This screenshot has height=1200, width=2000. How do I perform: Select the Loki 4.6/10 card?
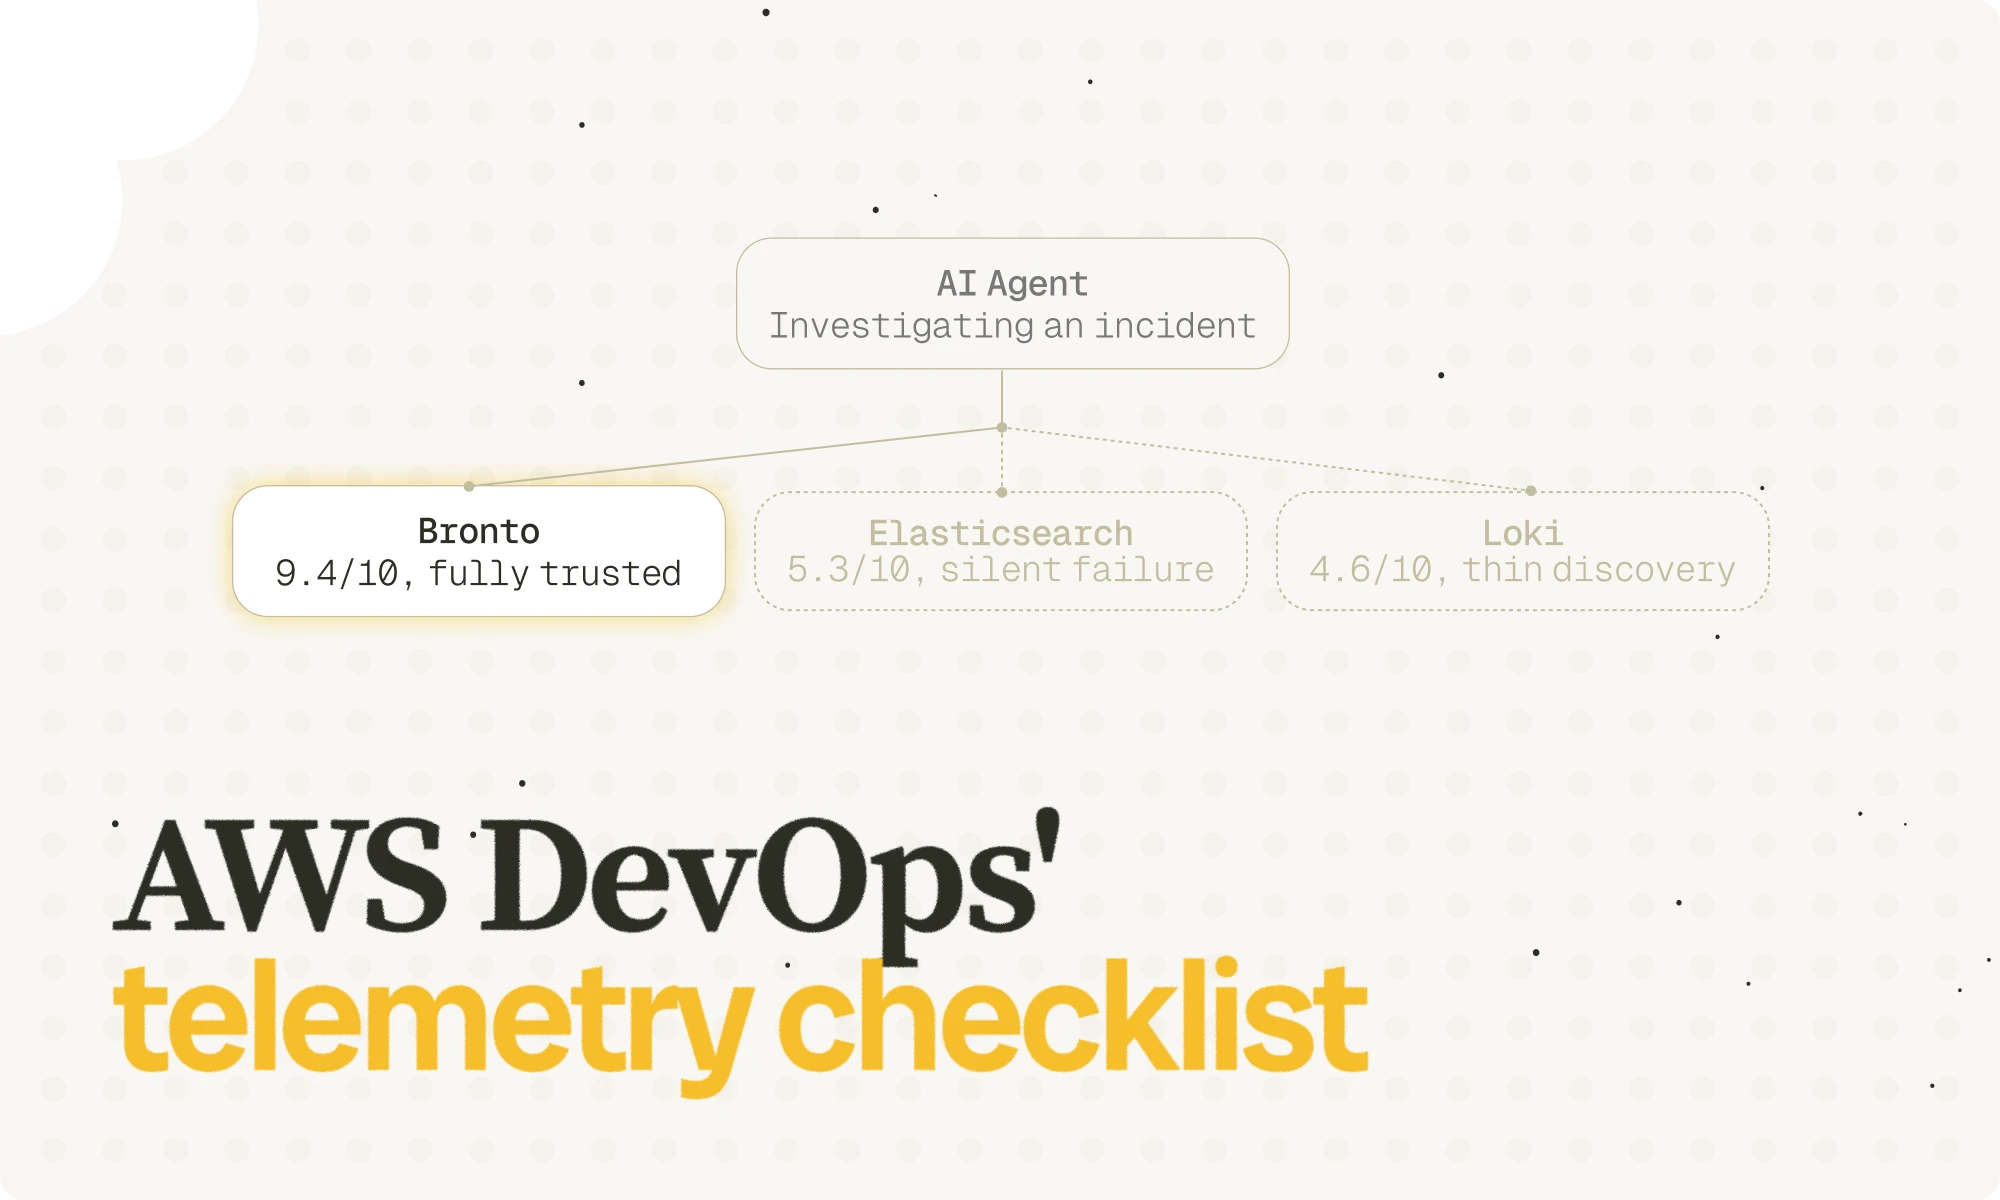pyautogui.click(x=1523, y=551)
